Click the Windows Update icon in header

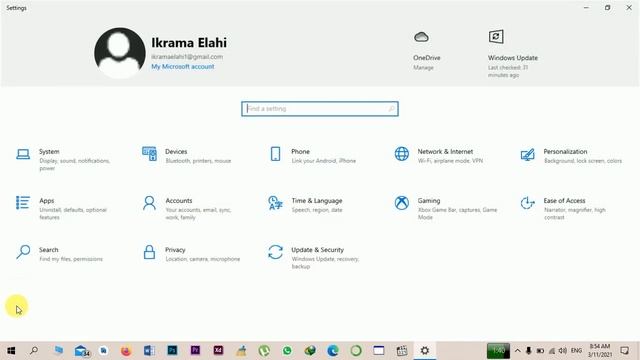[496, 37]
